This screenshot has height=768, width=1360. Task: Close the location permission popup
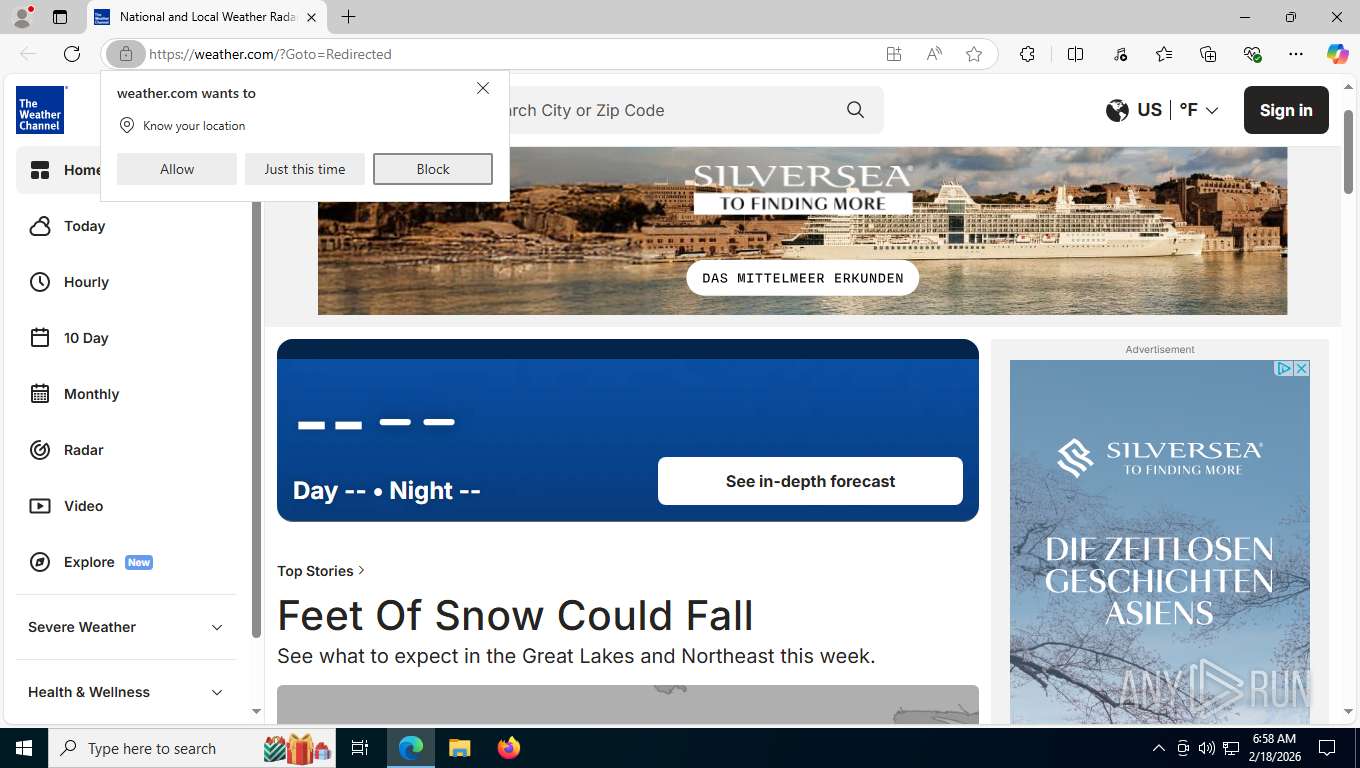pyautogui.click(x=483, y=88)
